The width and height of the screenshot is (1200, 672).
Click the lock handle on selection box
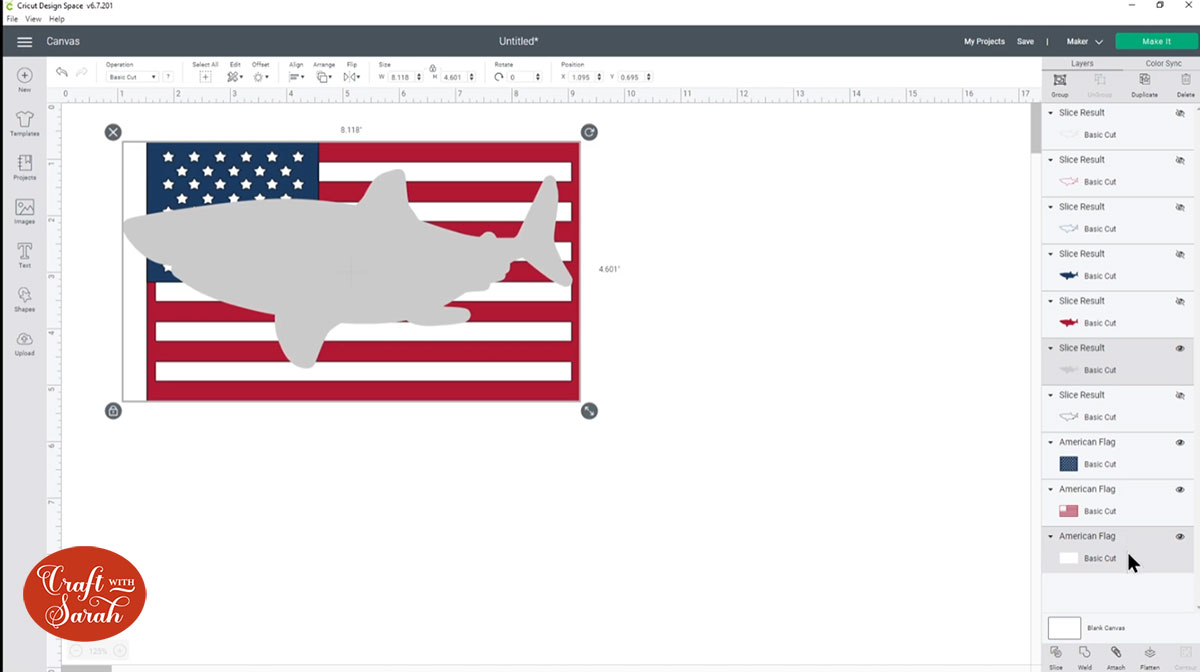pyautogui.click(x=113, y=410)
